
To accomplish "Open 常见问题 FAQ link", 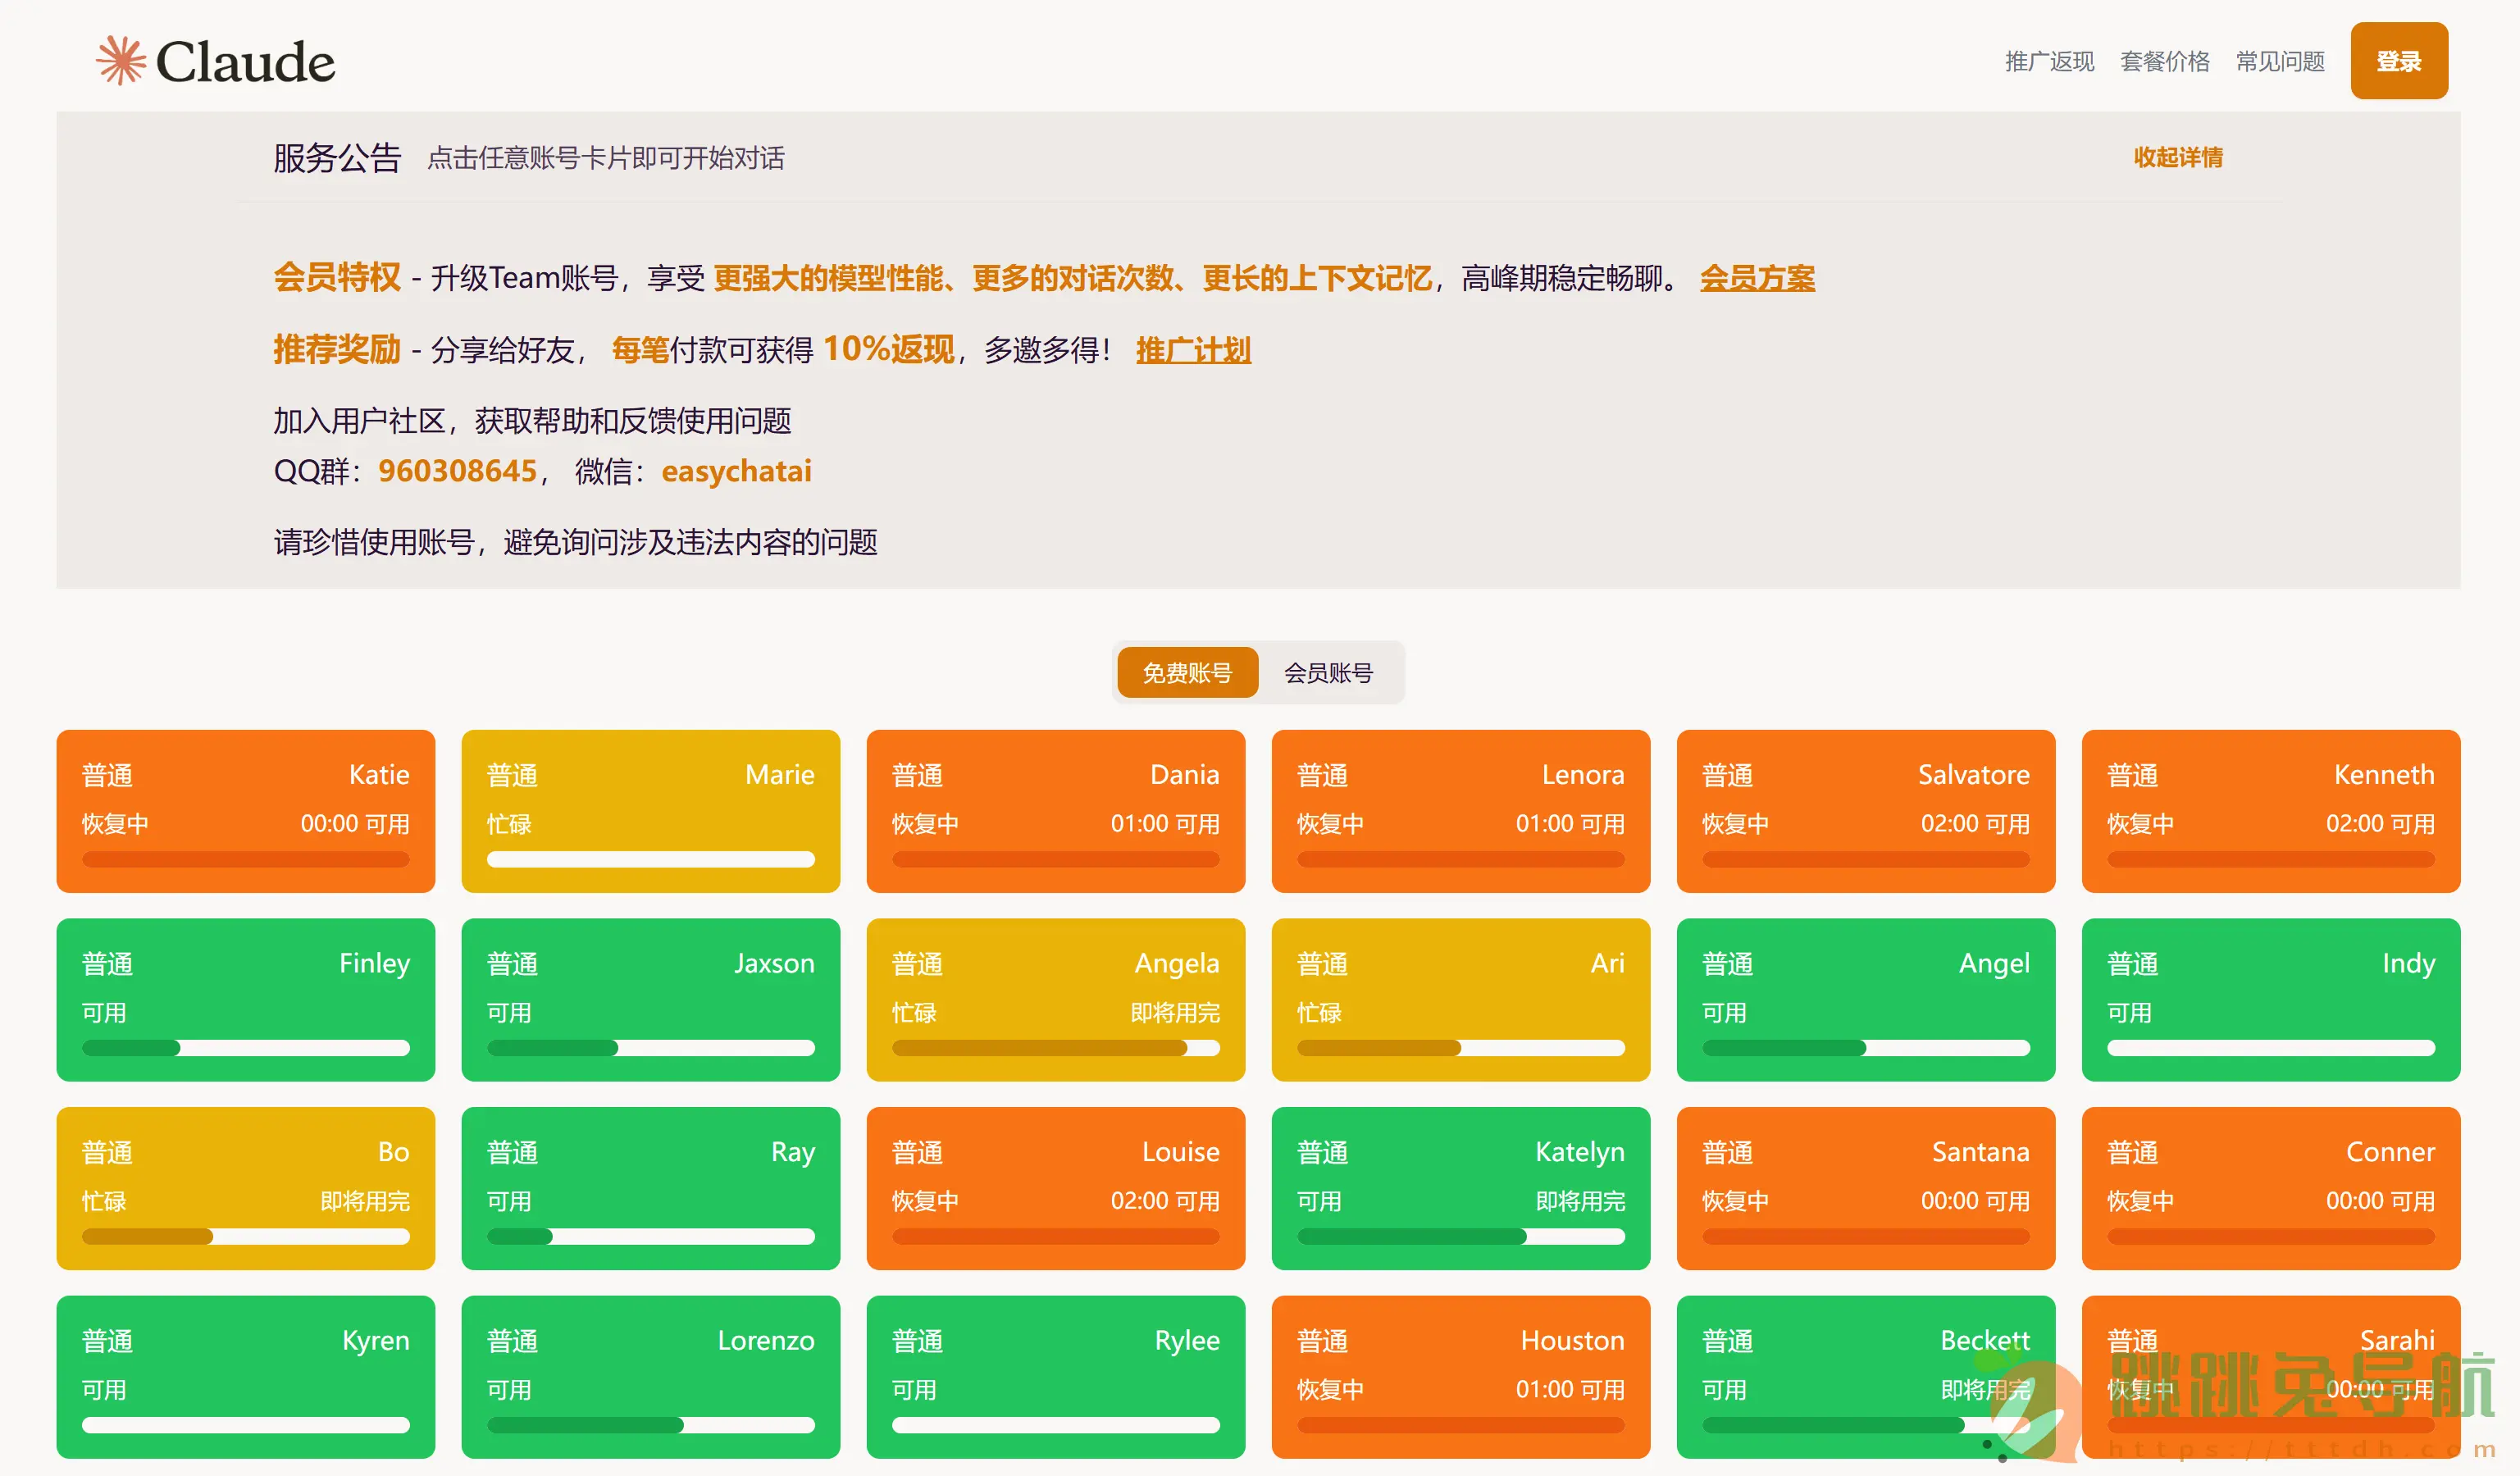I will pos(2280,62).
